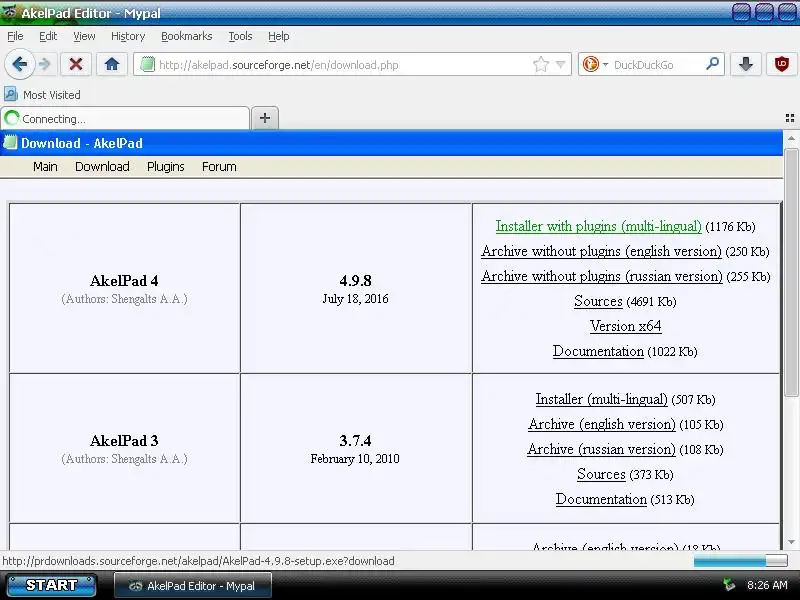Download AkelPad 3 Sources (373 Kb)

pyautogui.click(x=601, y=474)
